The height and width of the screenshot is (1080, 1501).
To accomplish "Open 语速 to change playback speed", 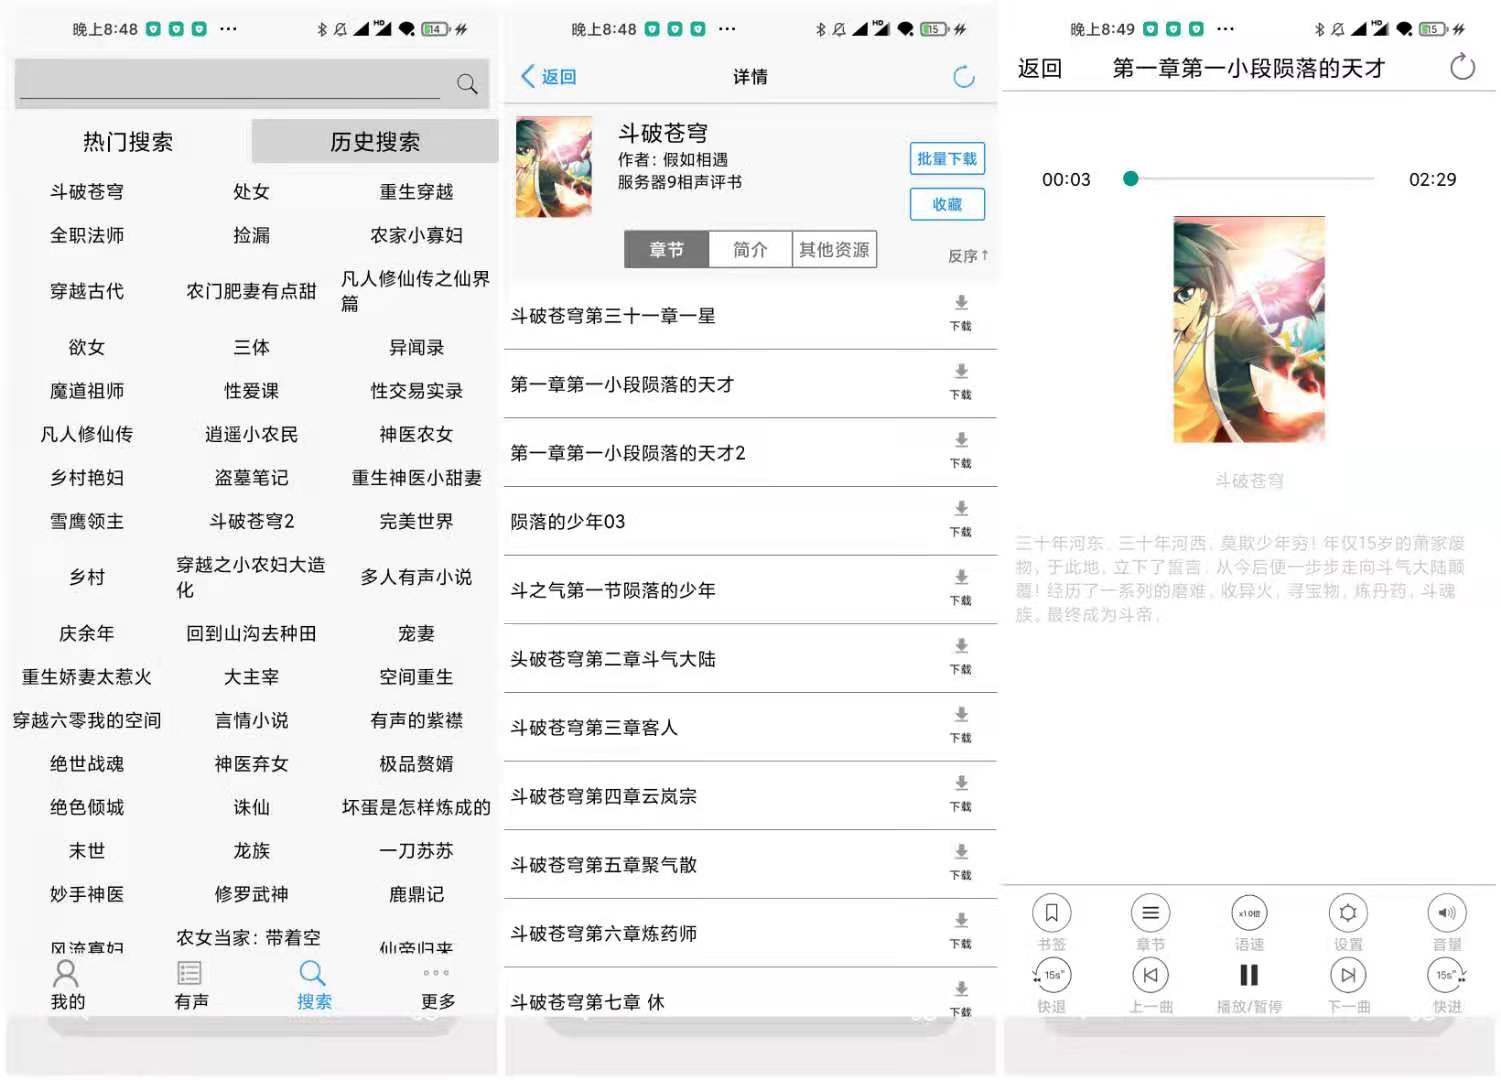I will pos(1249,912).
